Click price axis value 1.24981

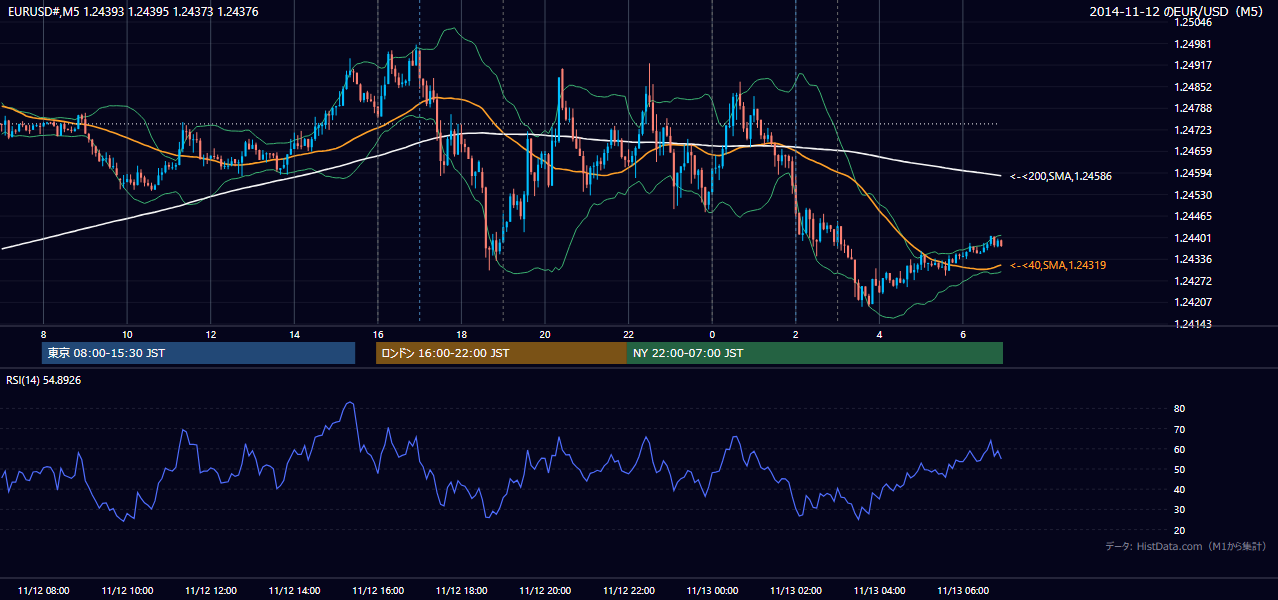coord(1192,44)
